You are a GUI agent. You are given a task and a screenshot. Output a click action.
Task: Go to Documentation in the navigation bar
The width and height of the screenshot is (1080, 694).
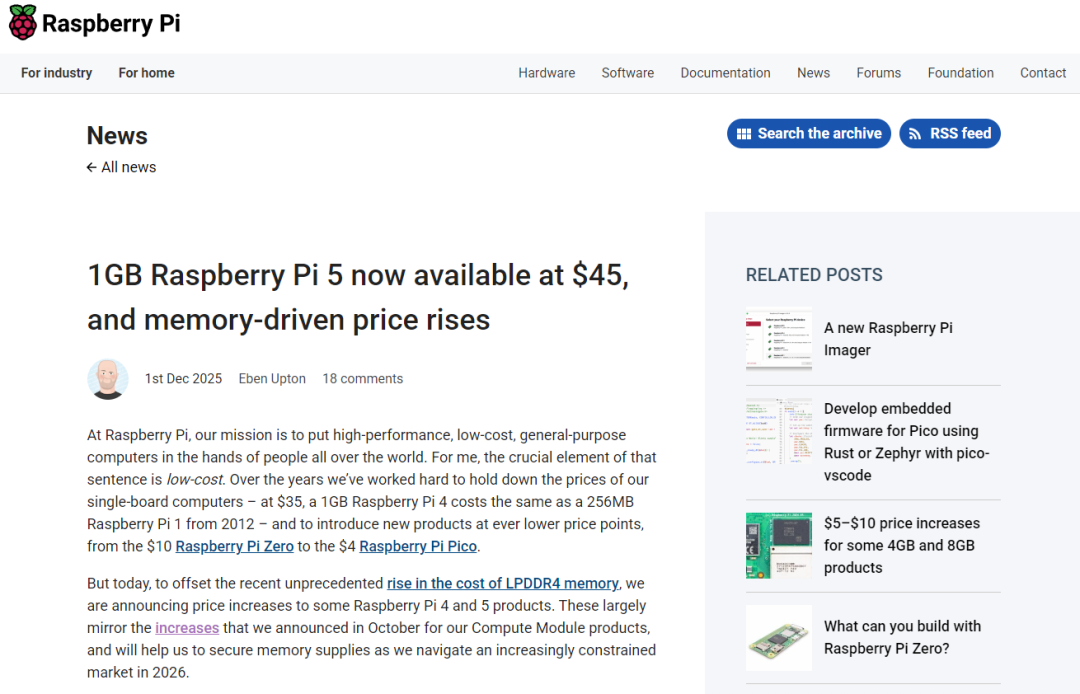tap(725, 73)
